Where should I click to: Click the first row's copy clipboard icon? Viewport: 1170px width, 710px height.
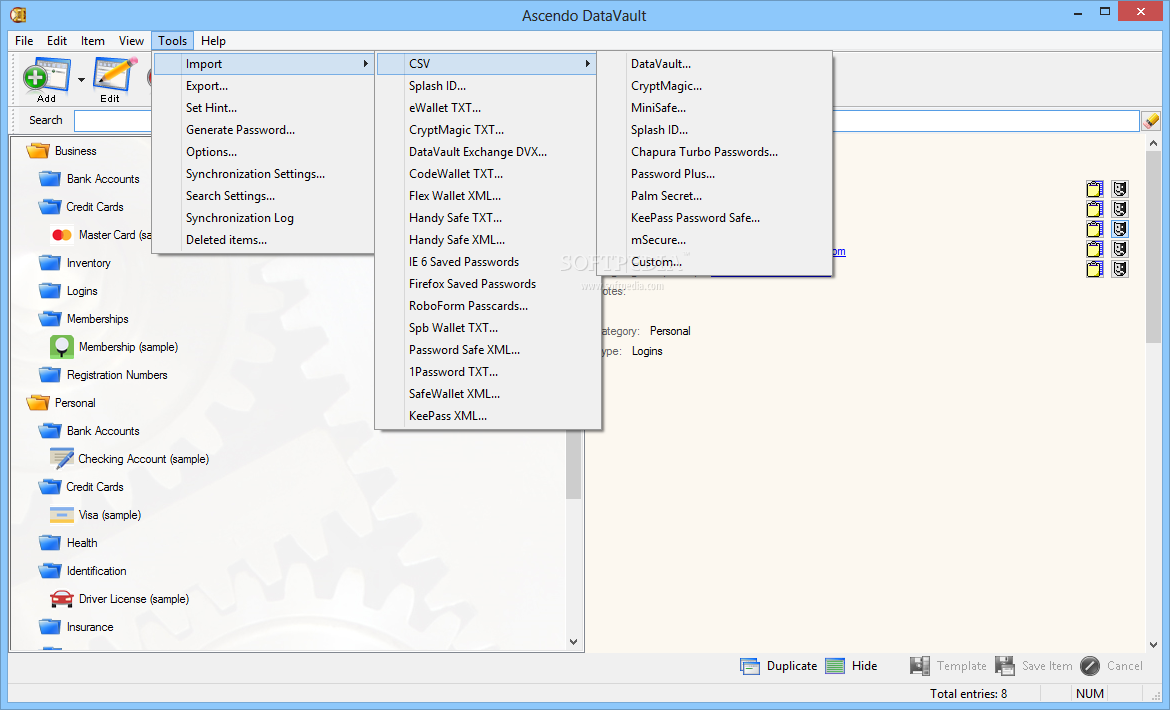tap(1095, 189)
